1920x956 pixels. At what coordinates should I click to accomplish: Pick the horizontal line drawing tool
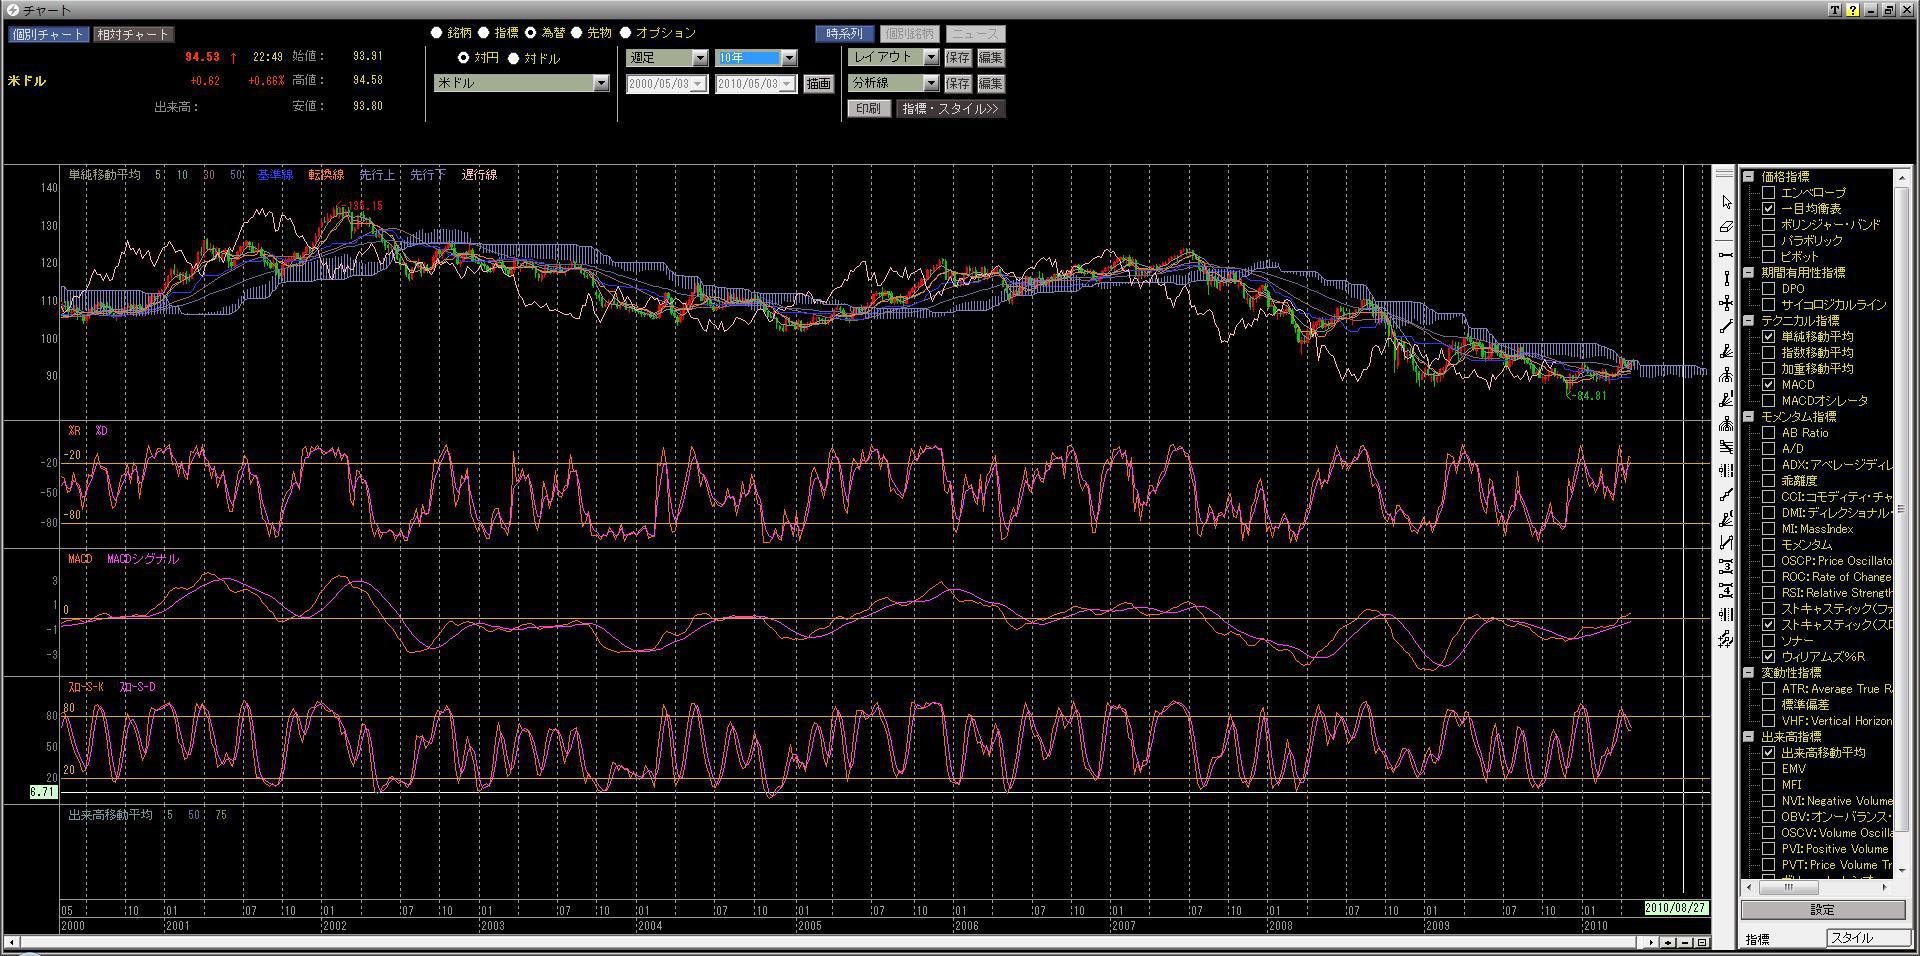(x=1726, y=255)
